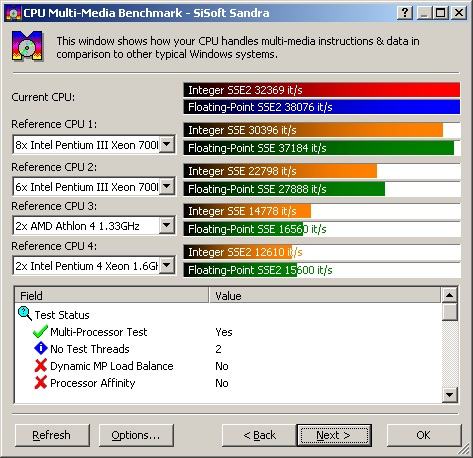Click the green checkmark beside Multi-Processor Test
Screen dimensions: 473x458
40,332
